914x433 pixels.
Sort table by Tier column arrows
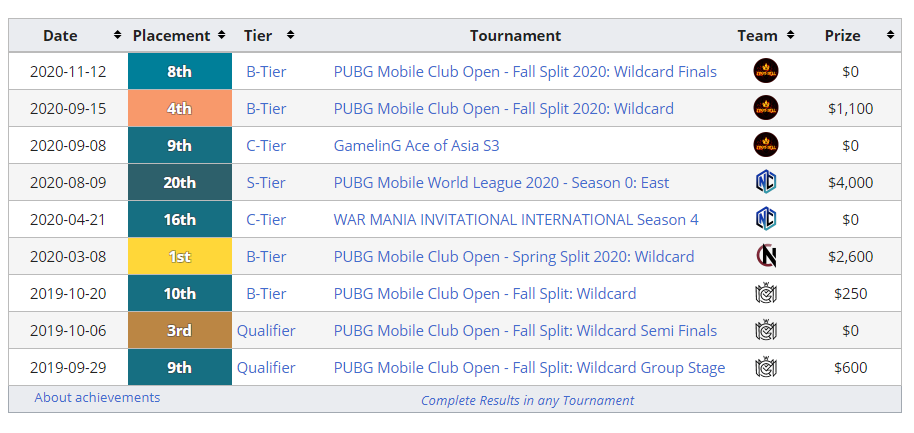290,35
